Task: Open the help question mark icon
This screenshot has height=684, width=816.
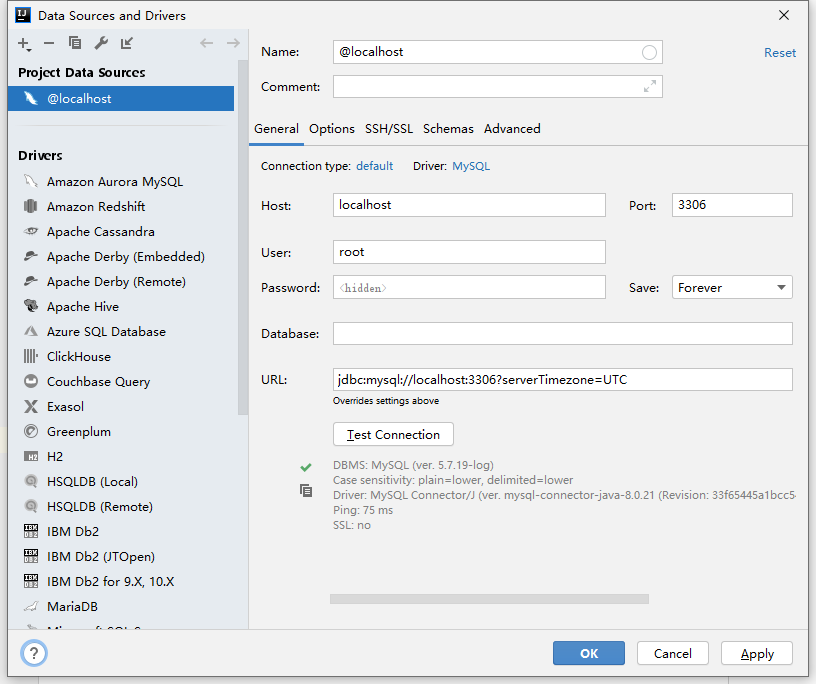Action: pyautogui.click(x=34, y=653)
